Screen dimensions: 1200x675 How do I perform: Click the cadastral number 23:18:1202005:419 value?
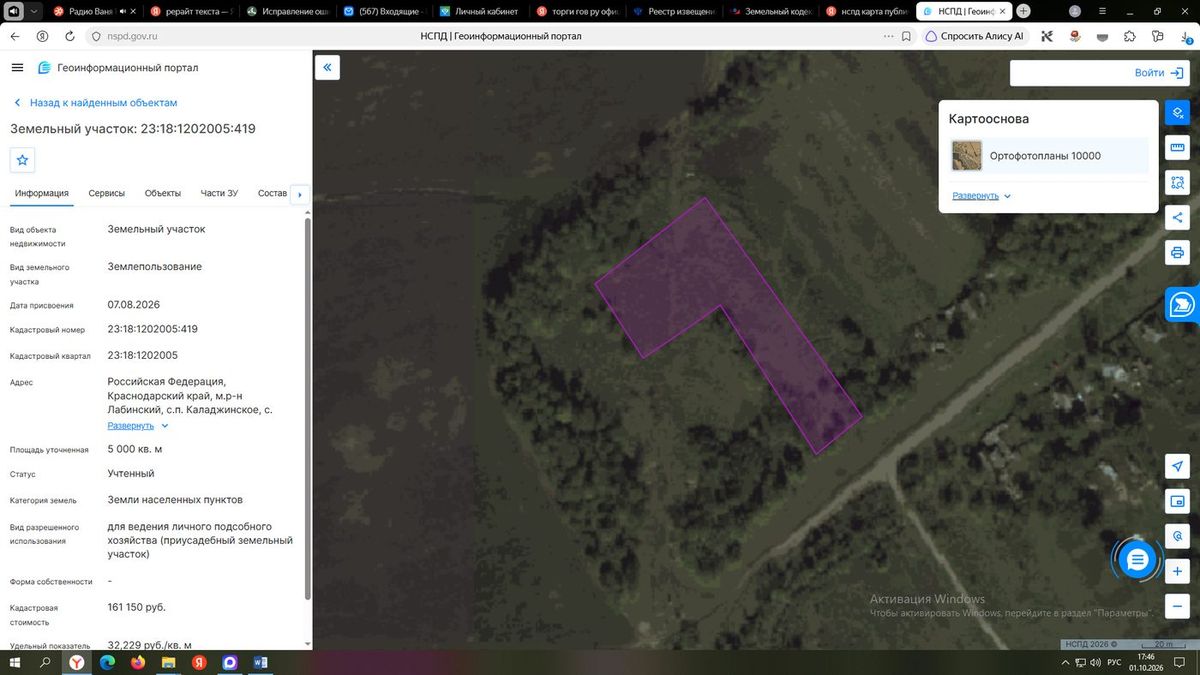coord(152,329)
